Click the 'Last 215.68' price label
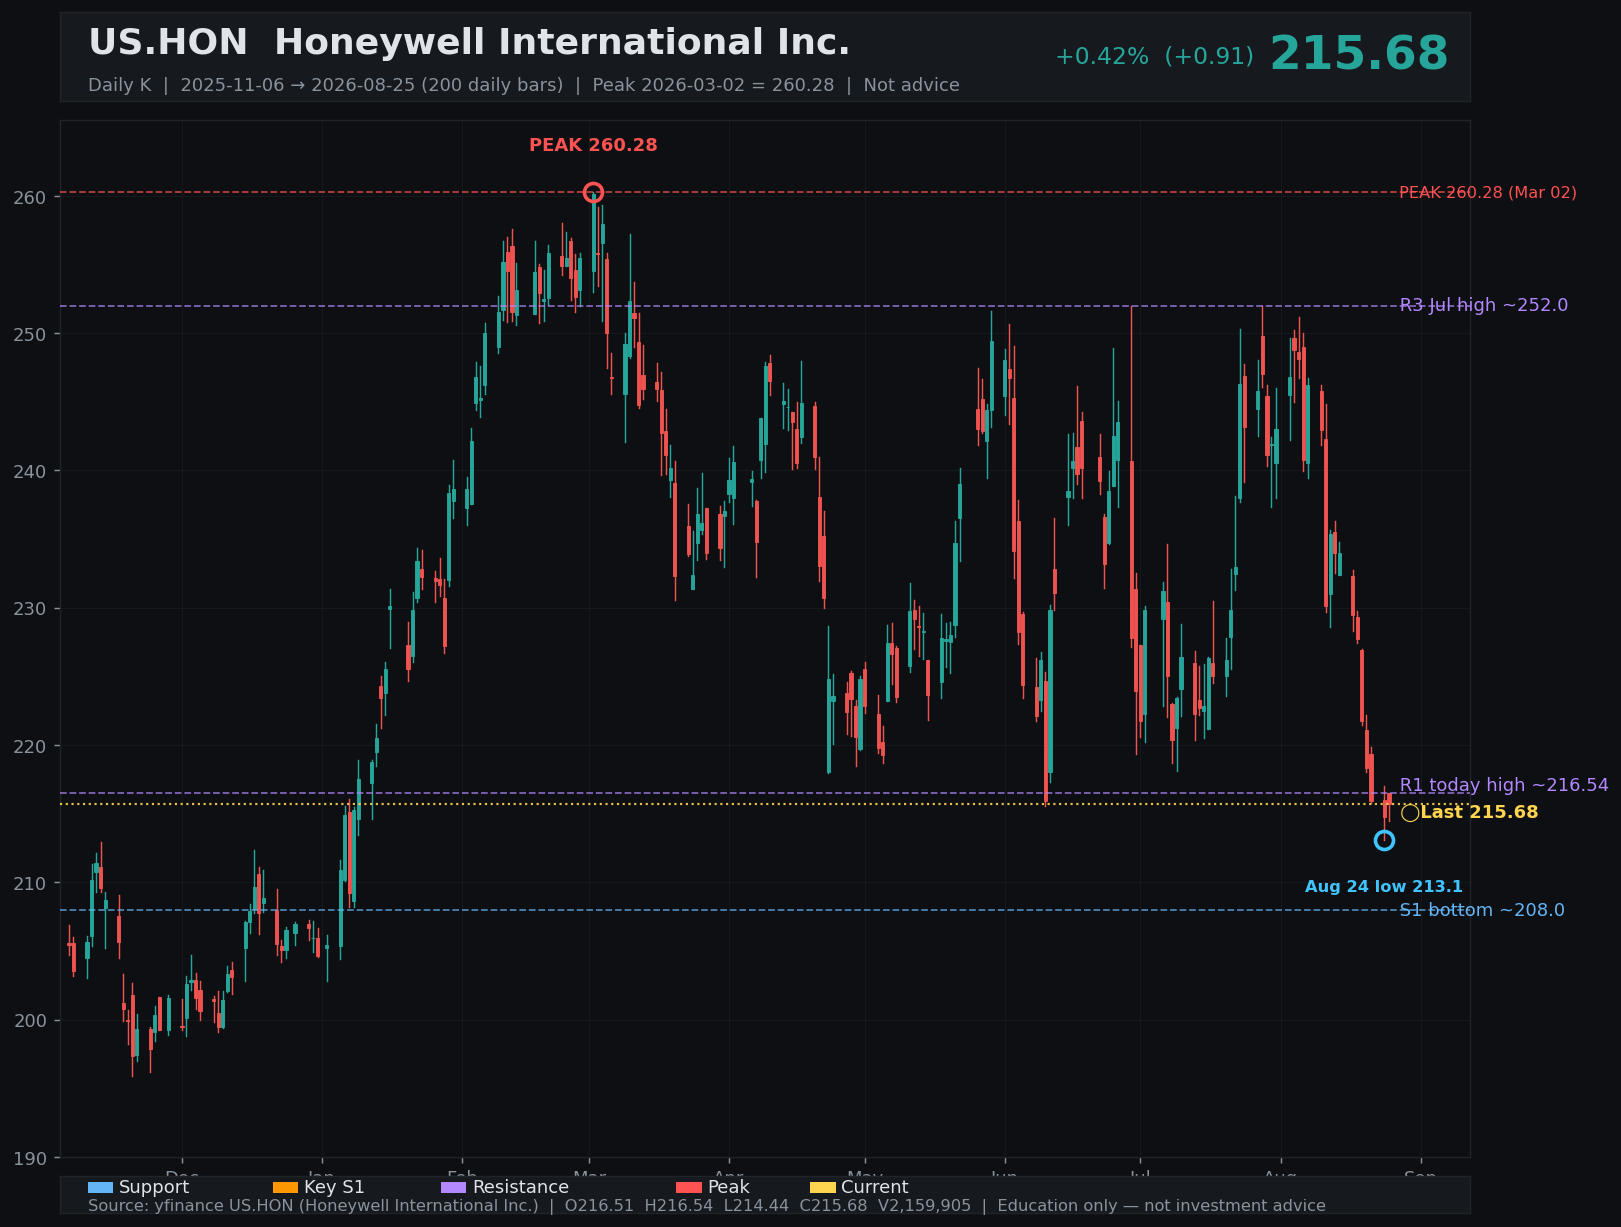The width and height of the screenshot is (1621, 1227). [1479, 812]
